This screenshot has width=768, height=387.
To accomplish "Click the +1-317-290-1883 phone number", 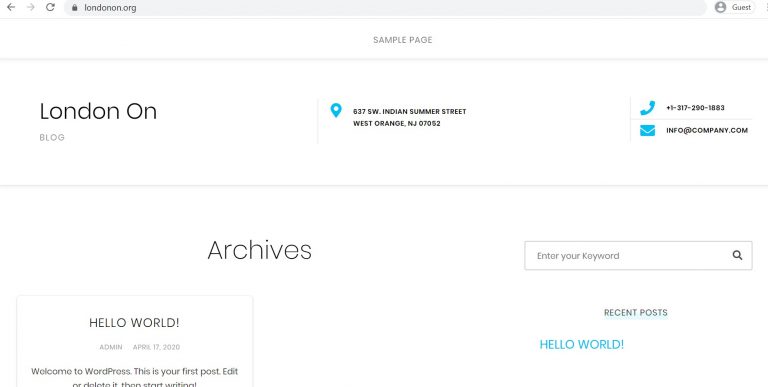I will [x=695, y=108].
